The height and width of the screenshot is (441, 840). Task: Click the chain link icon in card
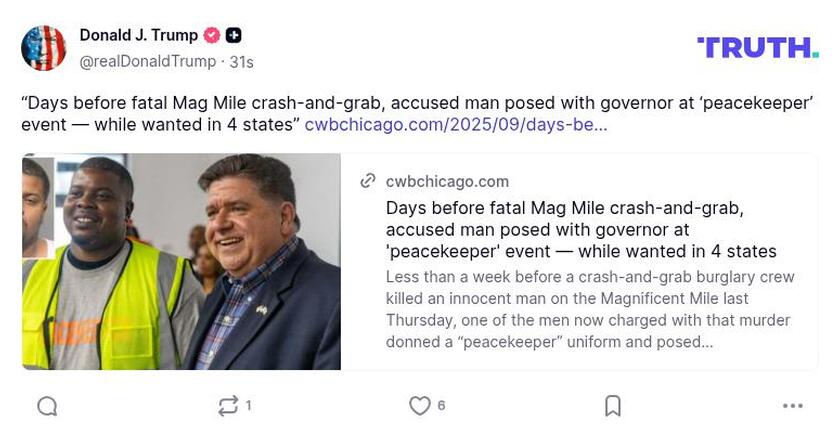point(368,181)
